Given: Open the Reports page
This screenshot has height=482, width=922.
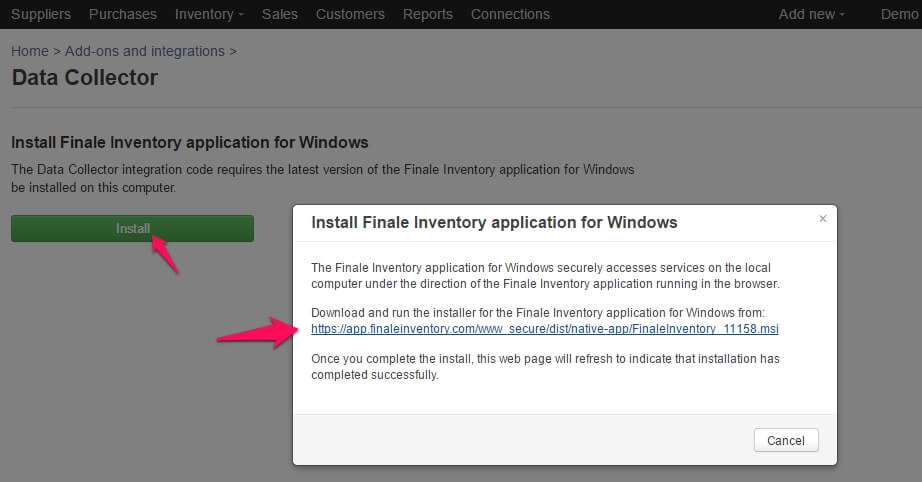Looking at the screenshot, I should click(427, 14).
